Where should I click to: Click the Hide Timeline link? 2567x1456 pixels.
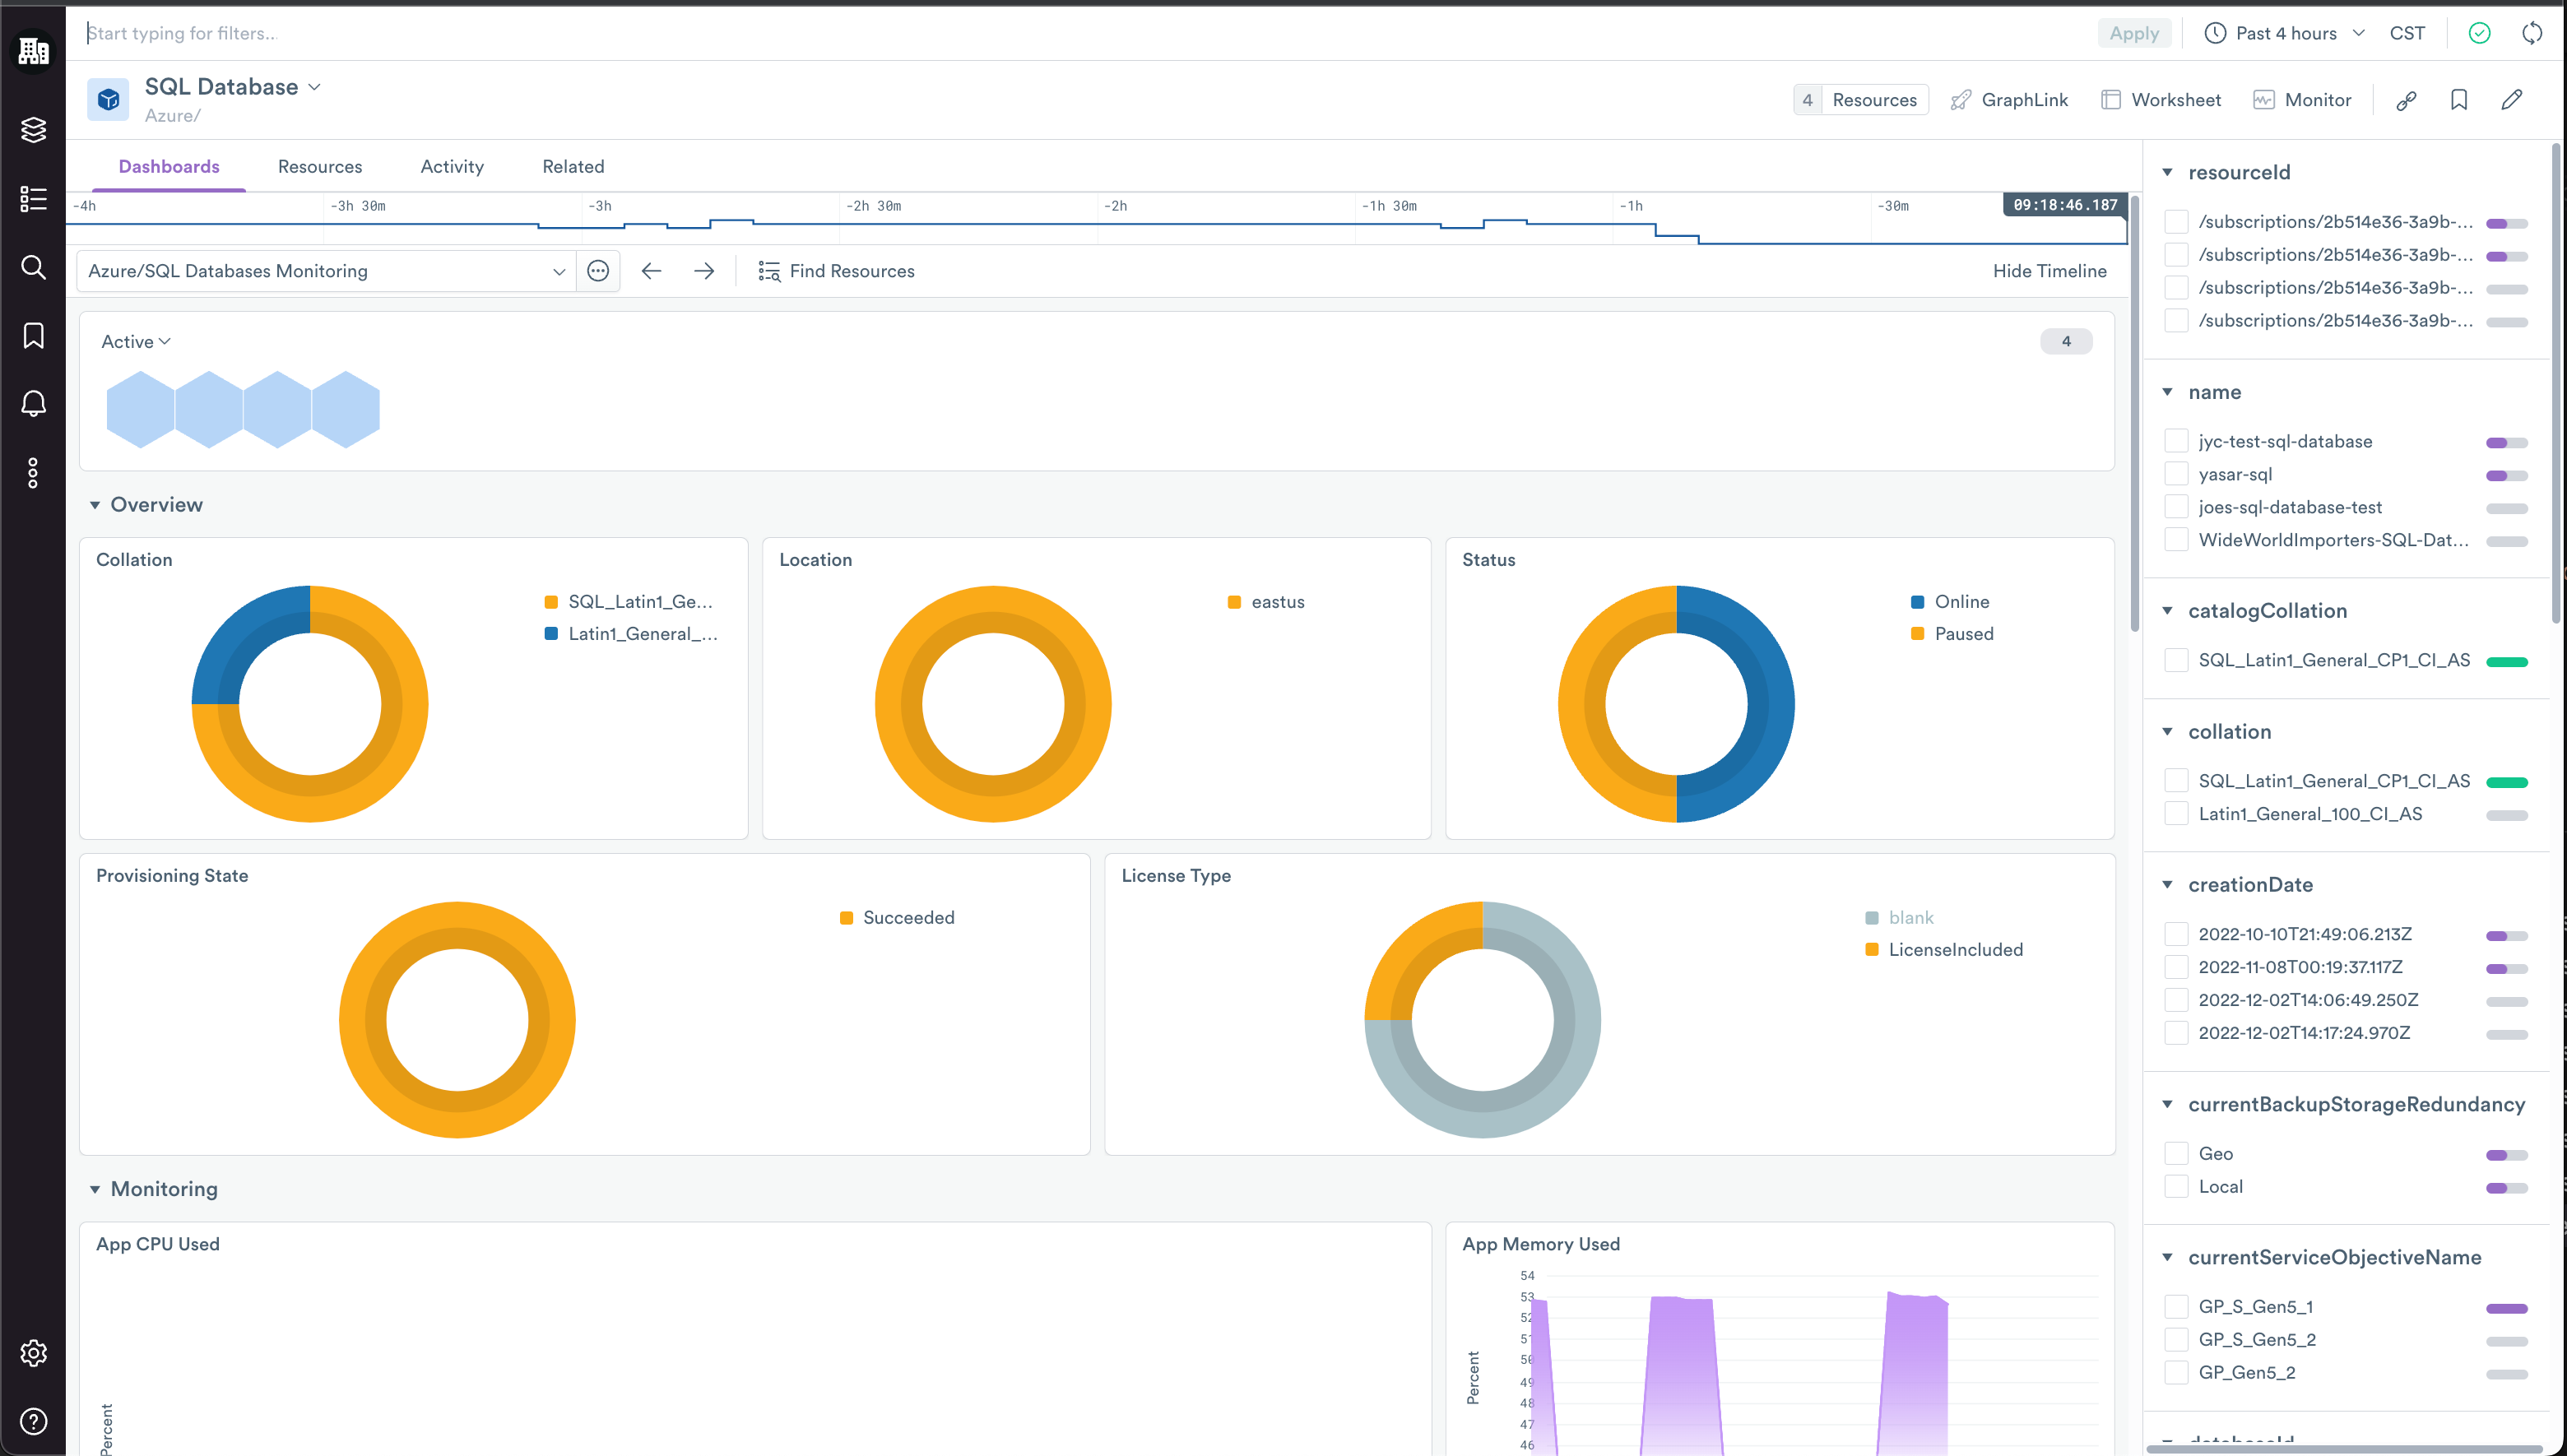[2049, 271]
